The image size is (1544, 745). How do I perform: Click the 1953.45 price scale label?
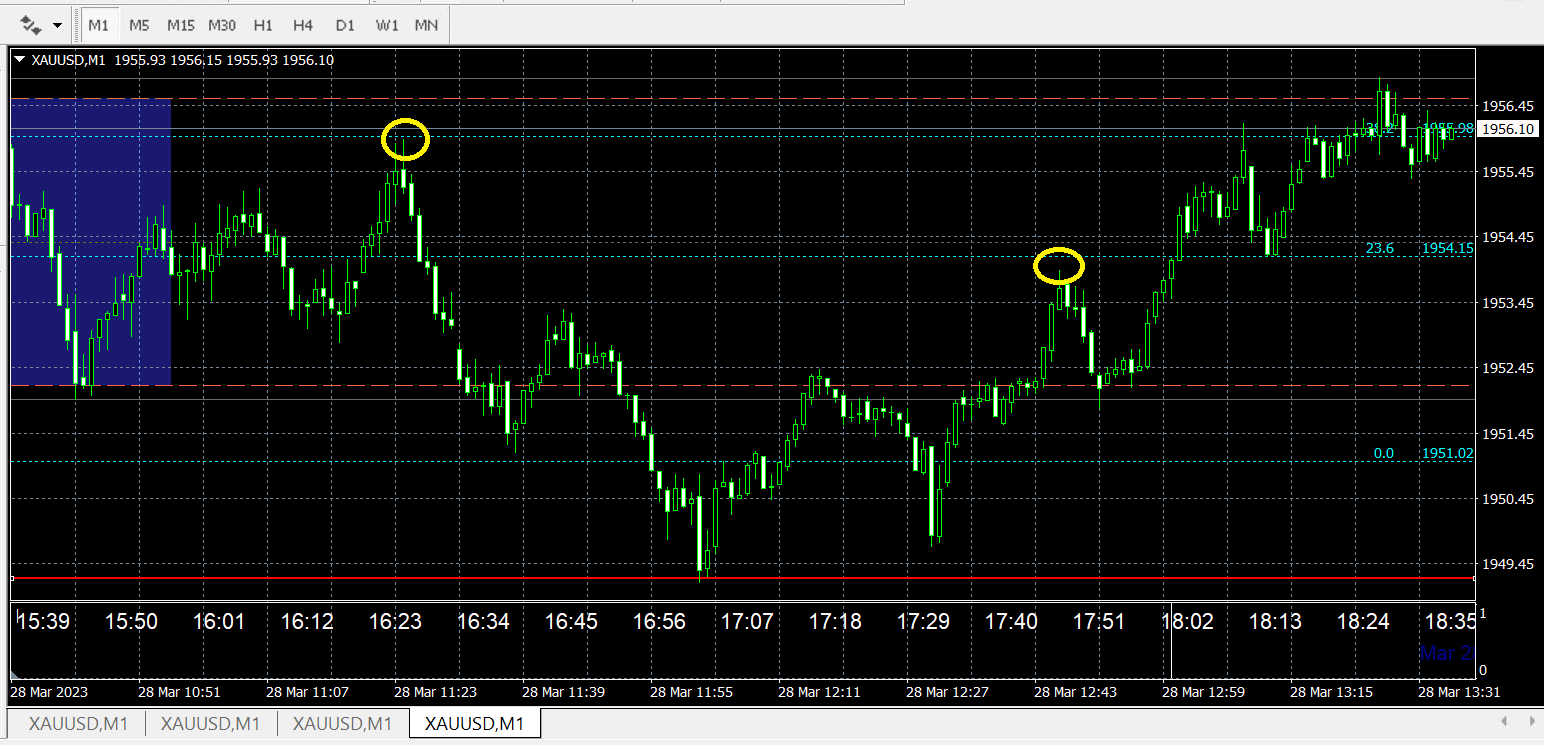click(x=1507, y=303)
